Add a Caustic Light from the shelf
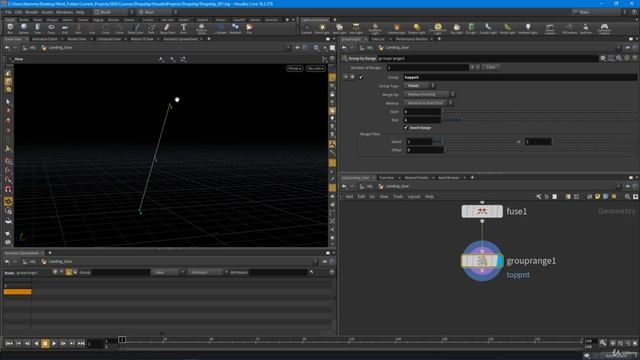Image resolution: width=640 pixels, height=360 pixels. (488, 29)
